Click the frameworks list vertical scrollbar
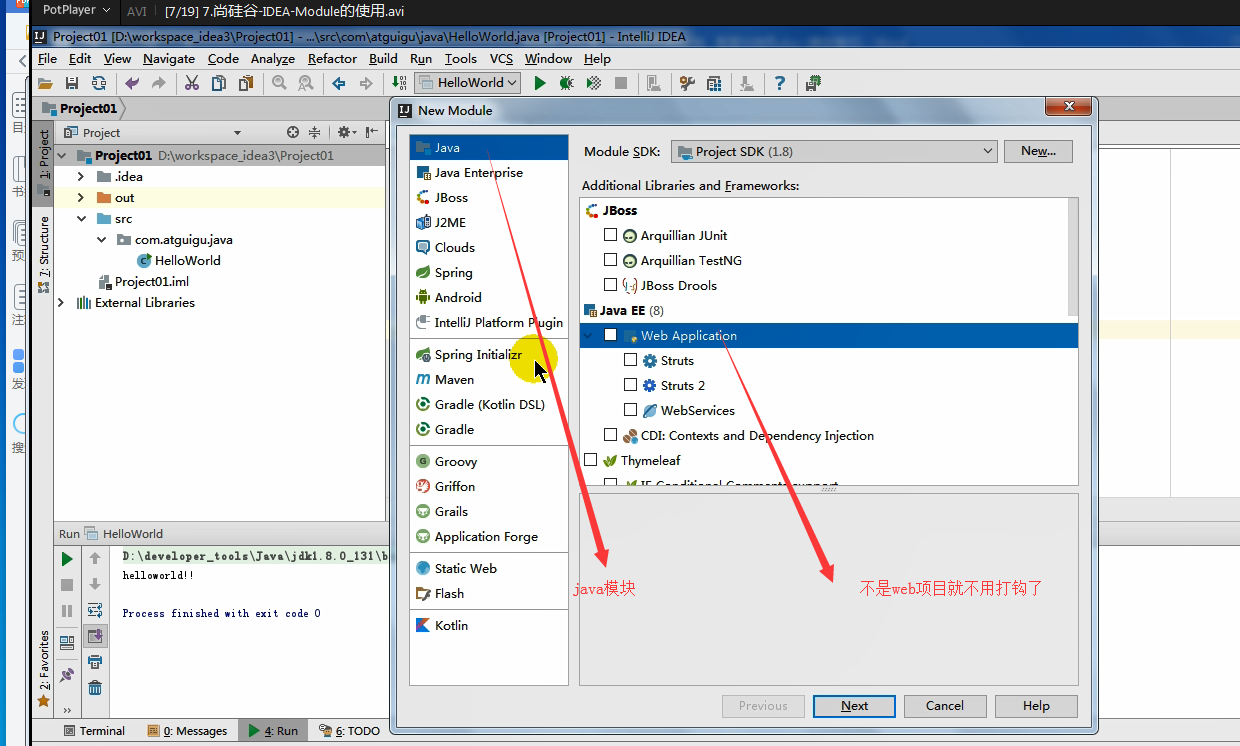The image size is (1240, 746). click(x=1073, y=257)
